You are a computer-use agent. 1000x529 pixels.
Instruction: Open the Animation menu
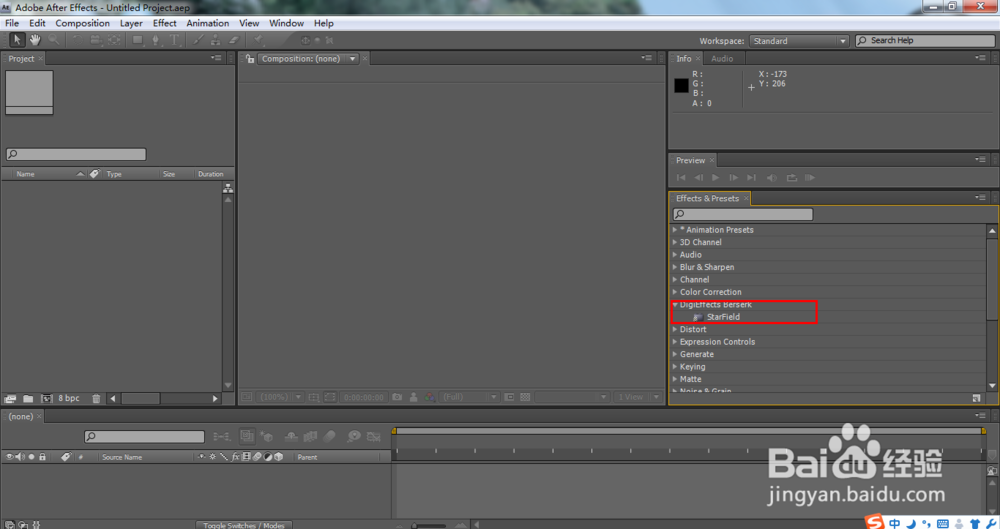[x=207, y=23]
